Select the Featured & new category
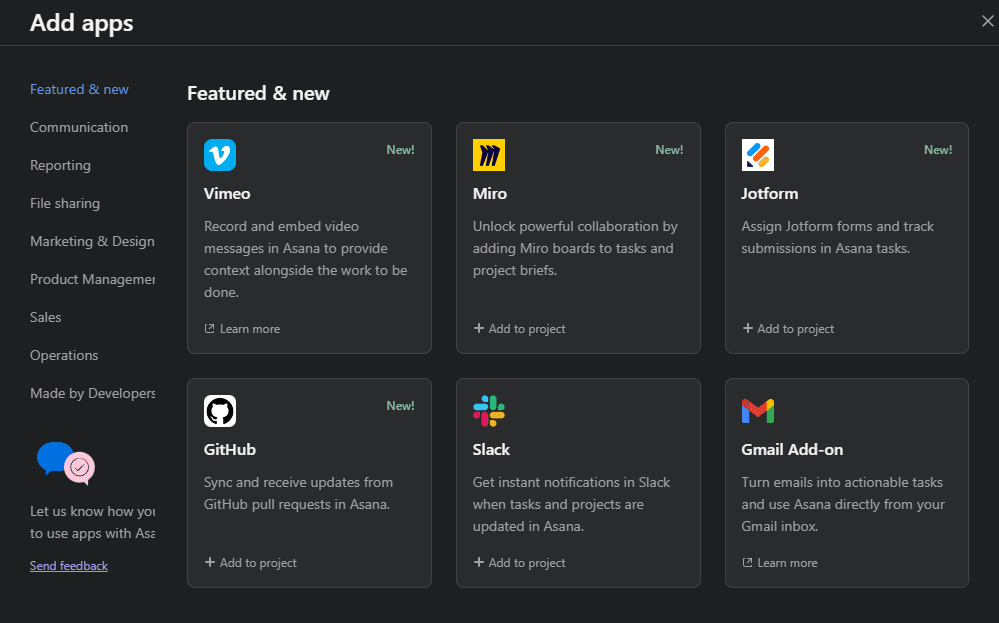The width and height of the screenshot is (999, 623). (79, 89)
